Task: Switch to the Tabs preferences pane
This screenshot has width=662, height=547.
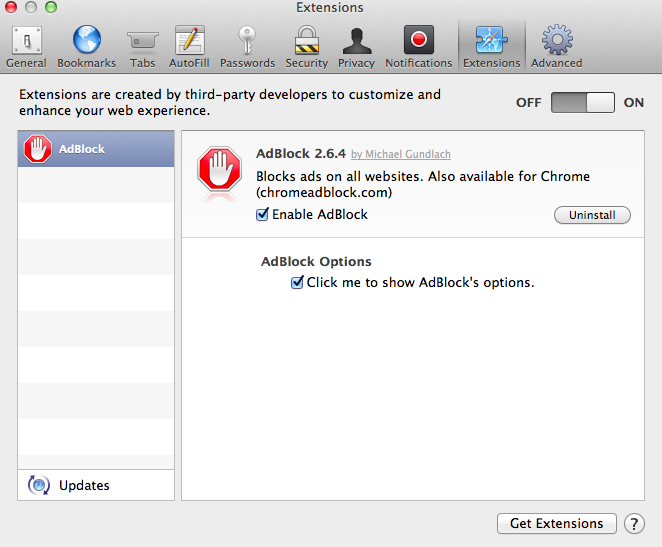Action: tap(142, 46)
